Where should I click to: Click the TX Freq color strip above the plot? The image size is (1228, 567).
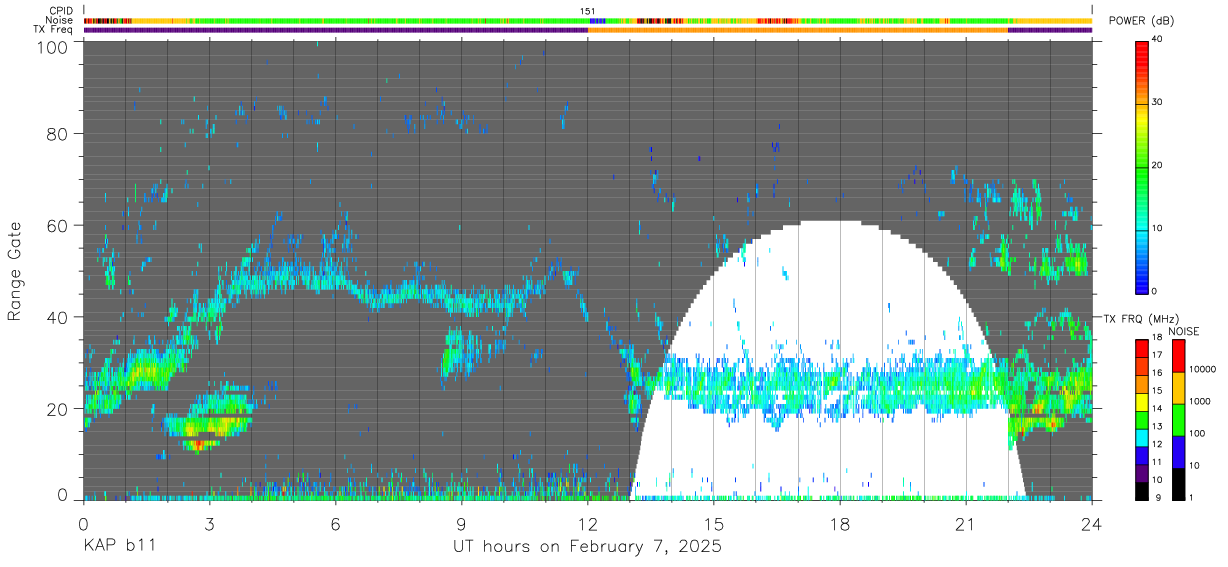(x=587, y=30)
